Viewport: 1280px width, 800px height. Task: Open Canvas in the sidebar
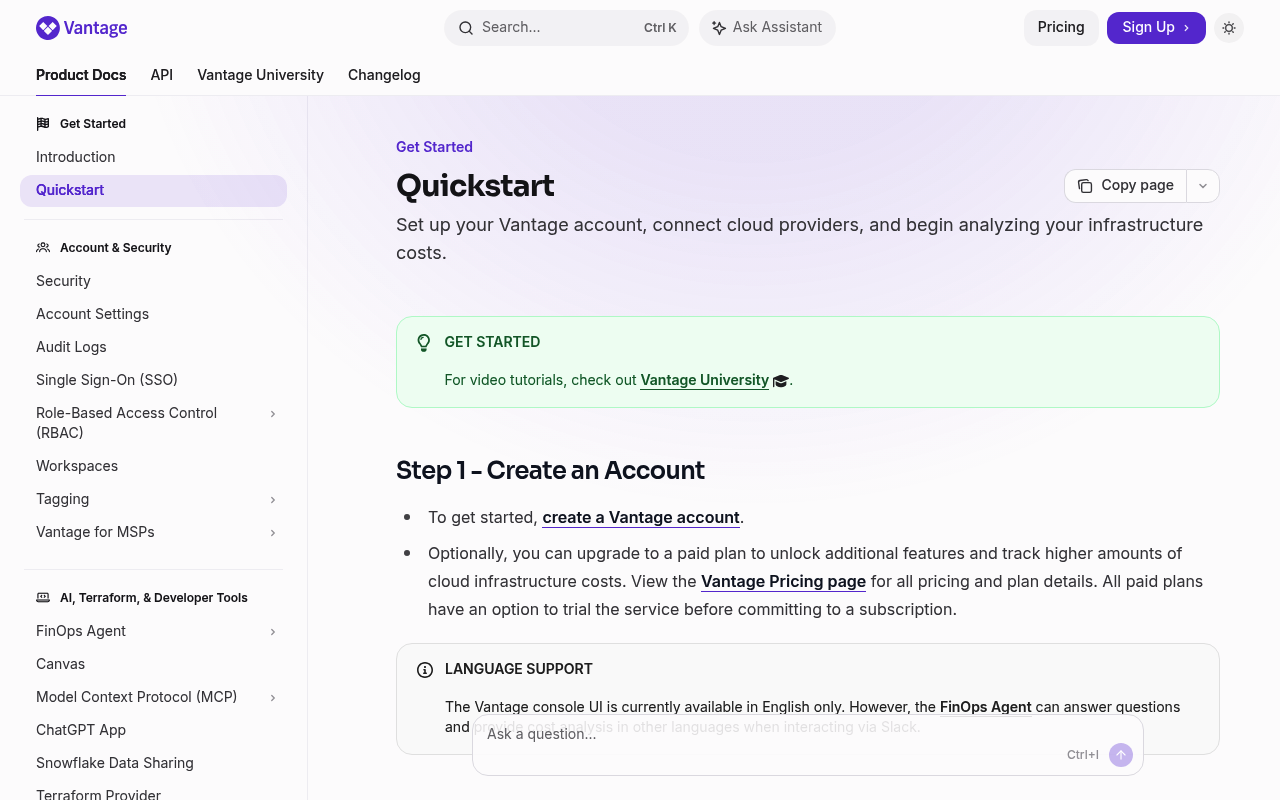click(x=153, y=664)
